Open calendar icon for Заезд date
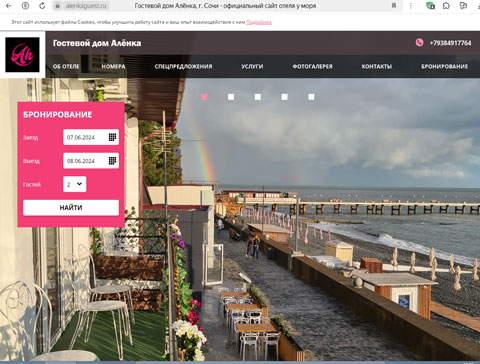The height and width of the screenshot is (364, 480). click(x=113, y=137)
